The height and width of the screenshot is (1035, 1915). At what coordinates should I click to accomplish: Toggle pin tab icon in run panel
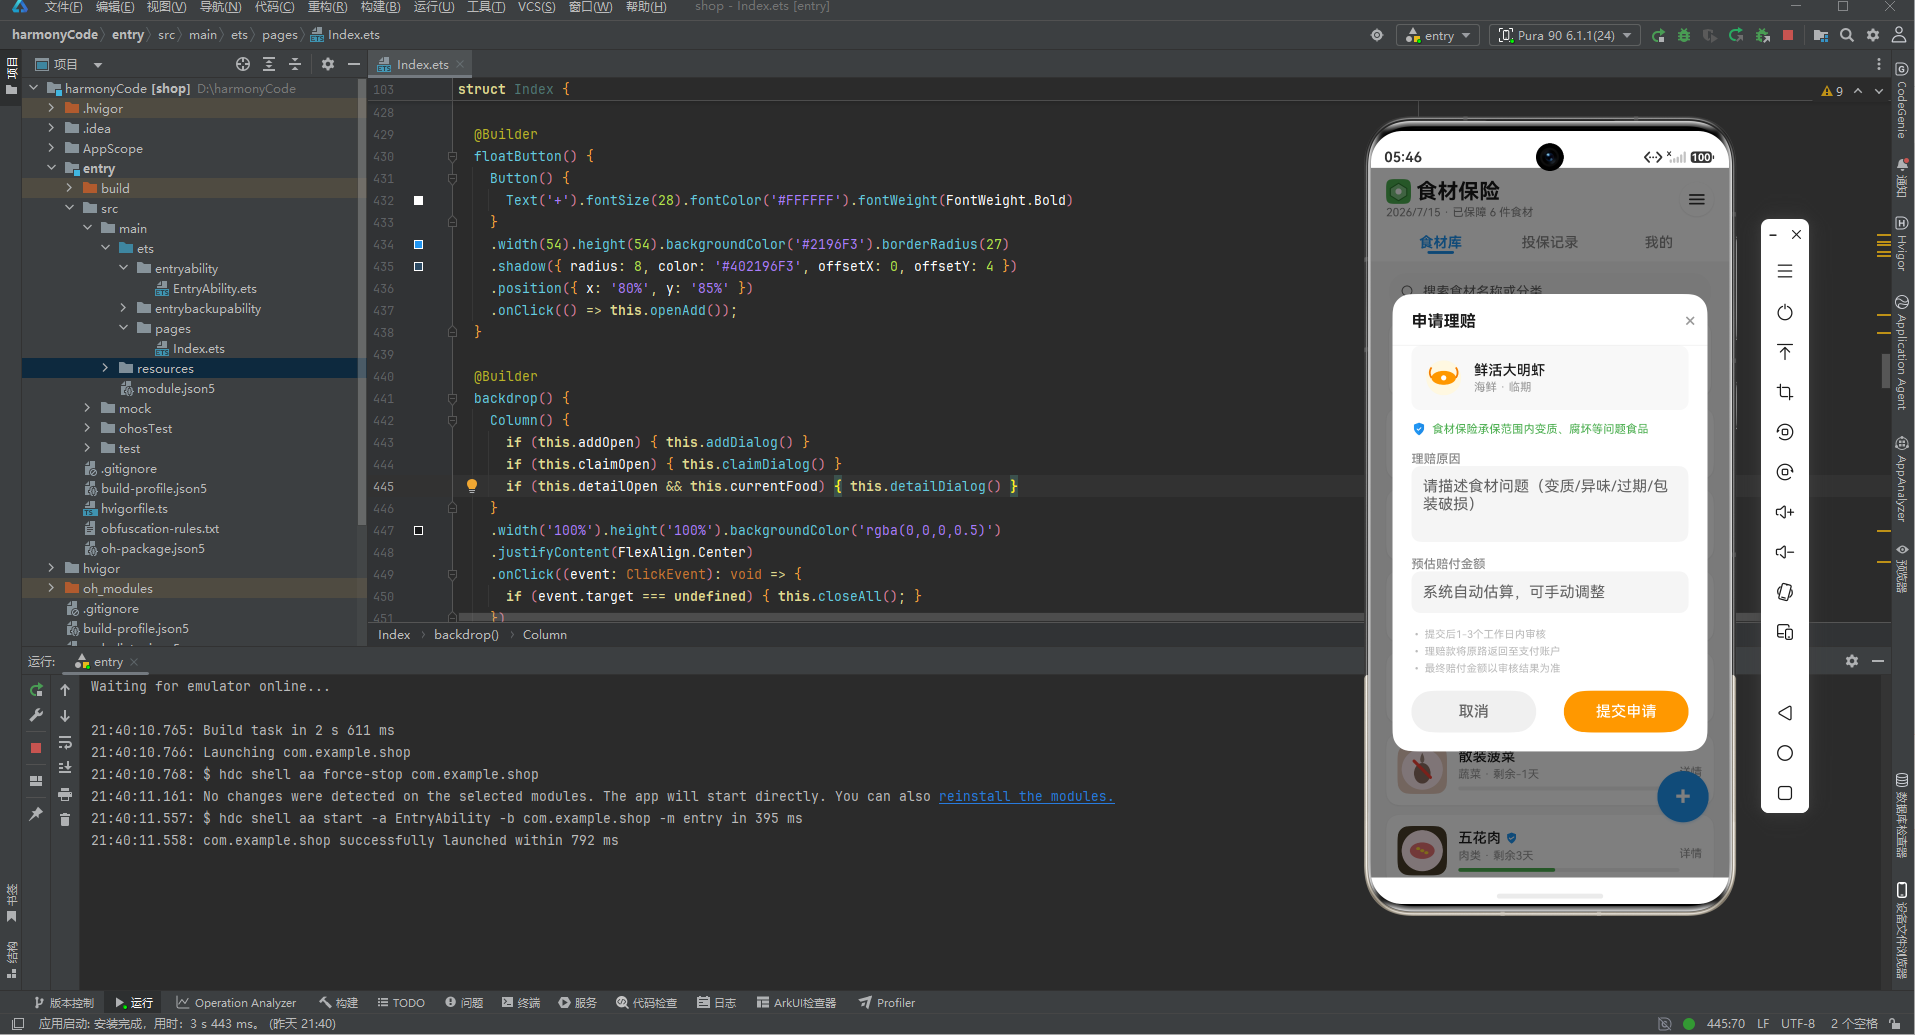[x=36, y=814]
